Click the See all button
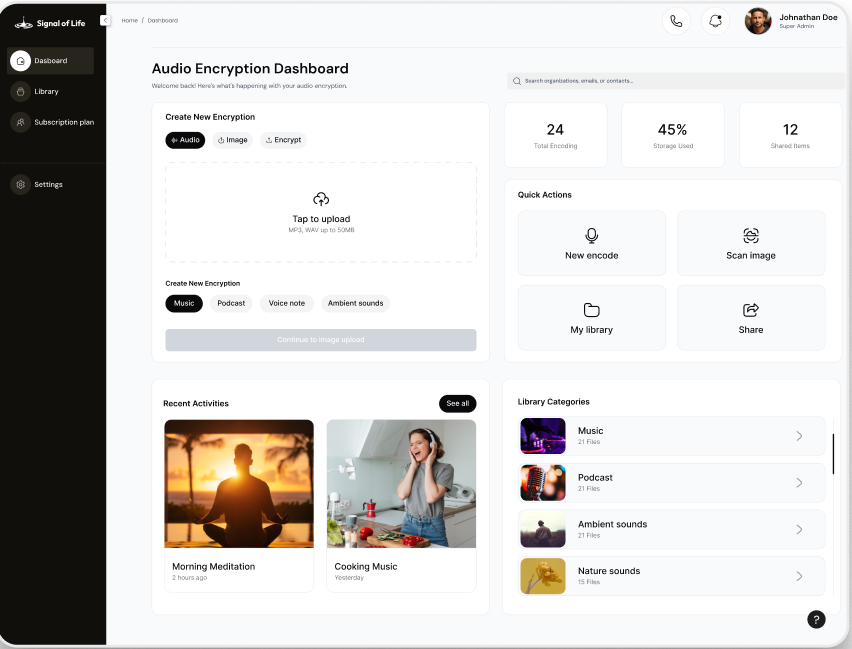 click(457, 403)
